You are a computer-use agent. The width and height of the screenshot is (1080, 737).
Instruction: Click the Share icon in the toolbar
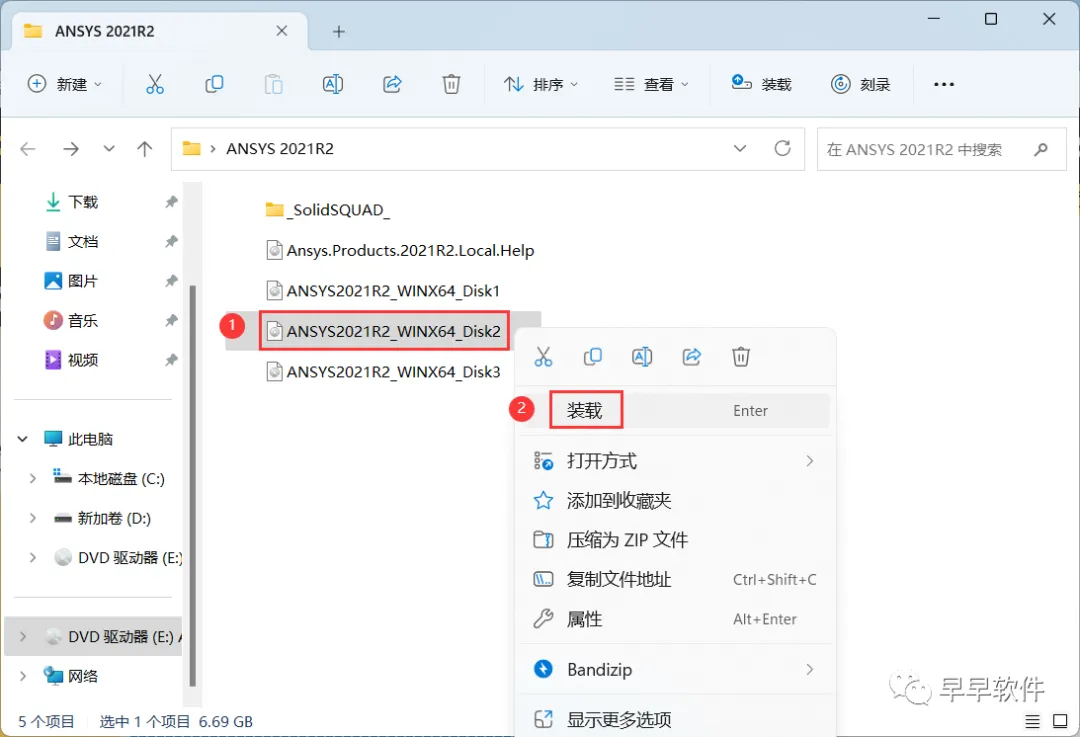point(392,84)
